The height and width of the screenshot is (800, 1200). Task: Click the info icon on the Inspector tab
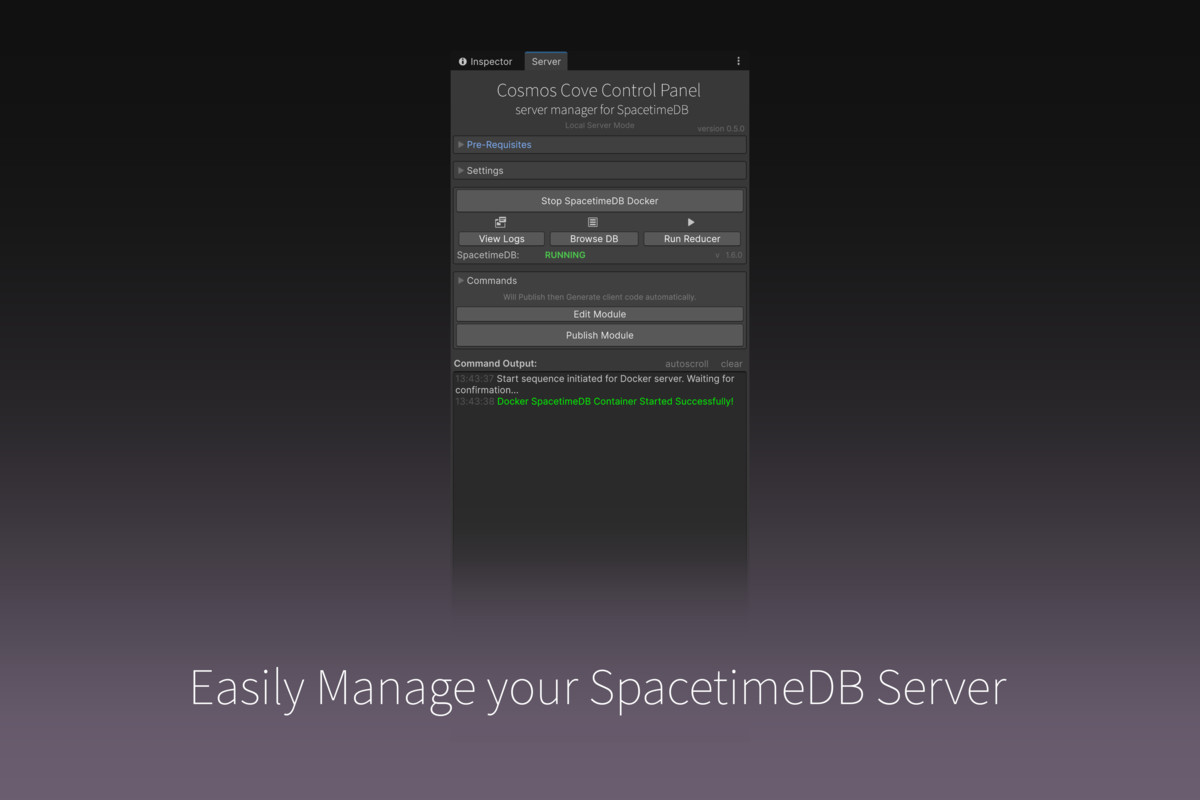tap(461, 61)
